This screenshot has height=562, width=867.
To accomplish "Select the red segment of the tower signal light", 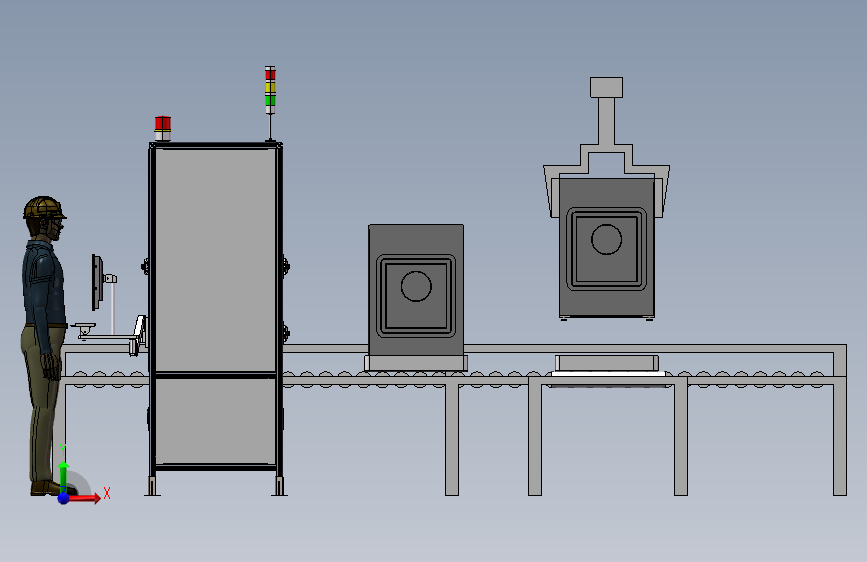I will pyautogui.click(x=270, y=74).
